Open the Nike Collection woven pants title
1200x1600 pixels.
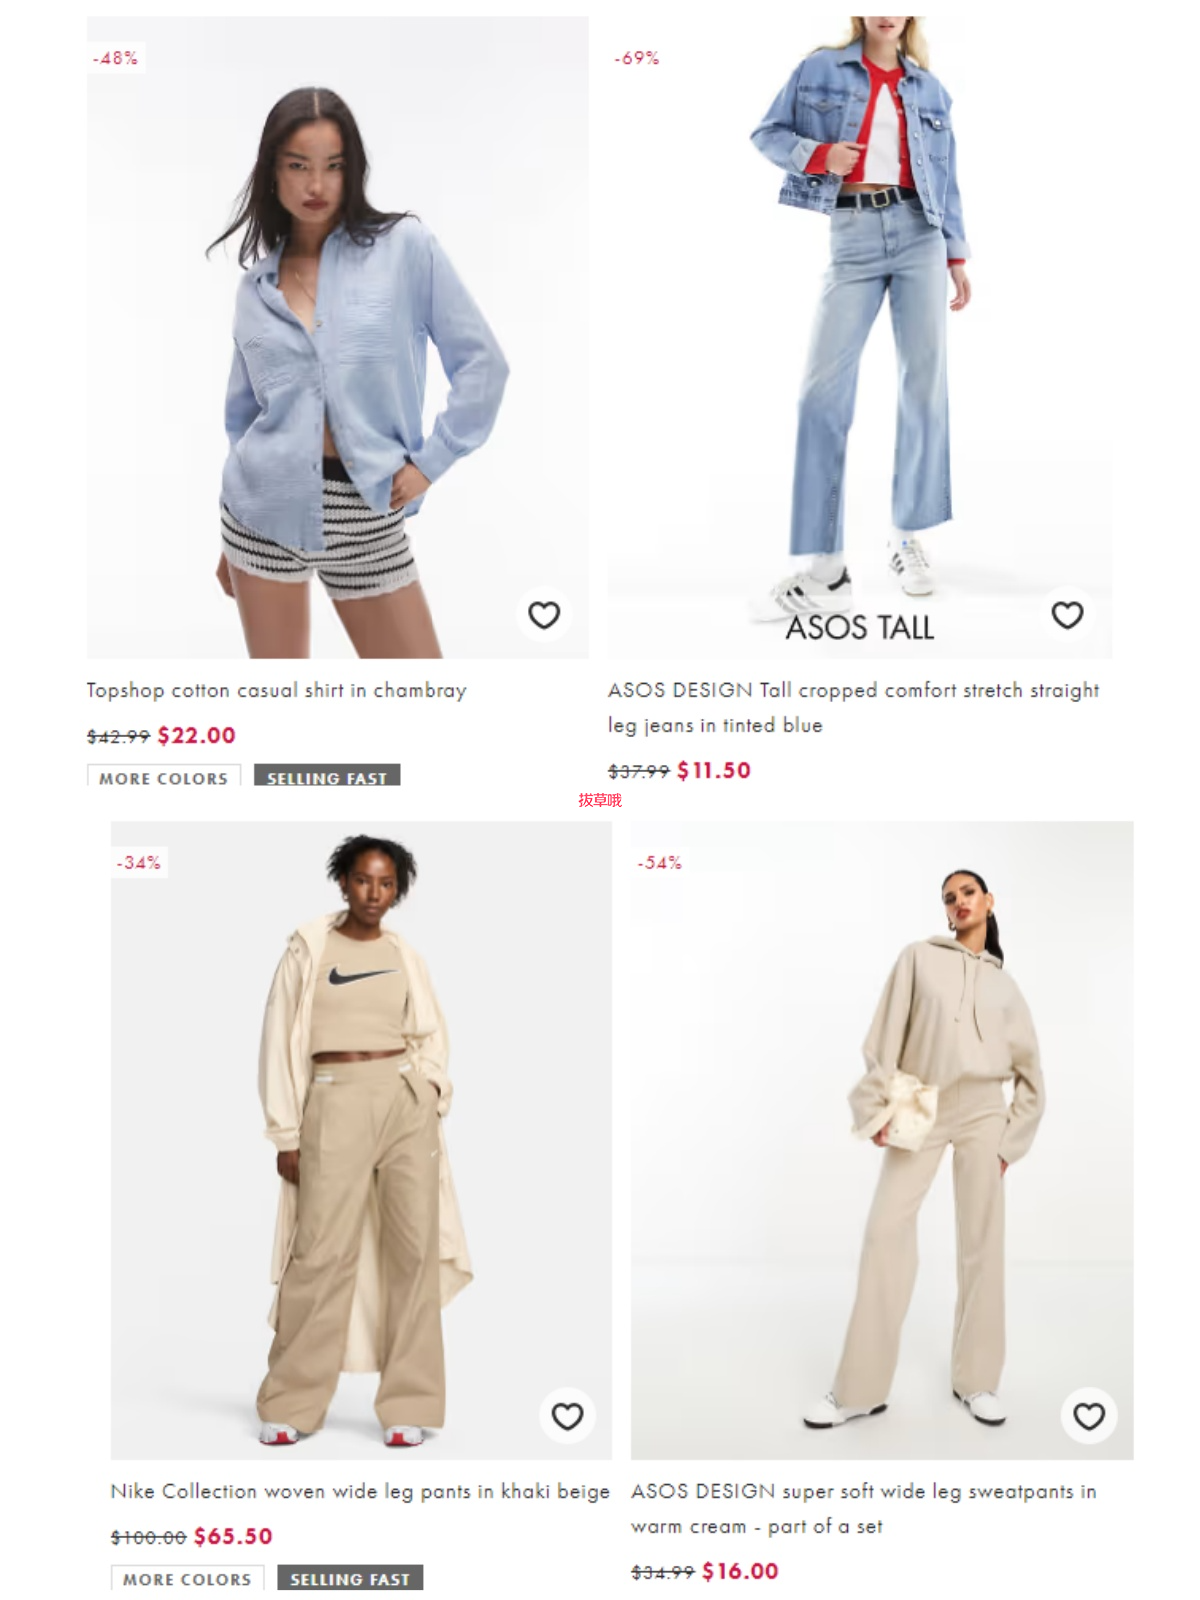[360, 1491]
